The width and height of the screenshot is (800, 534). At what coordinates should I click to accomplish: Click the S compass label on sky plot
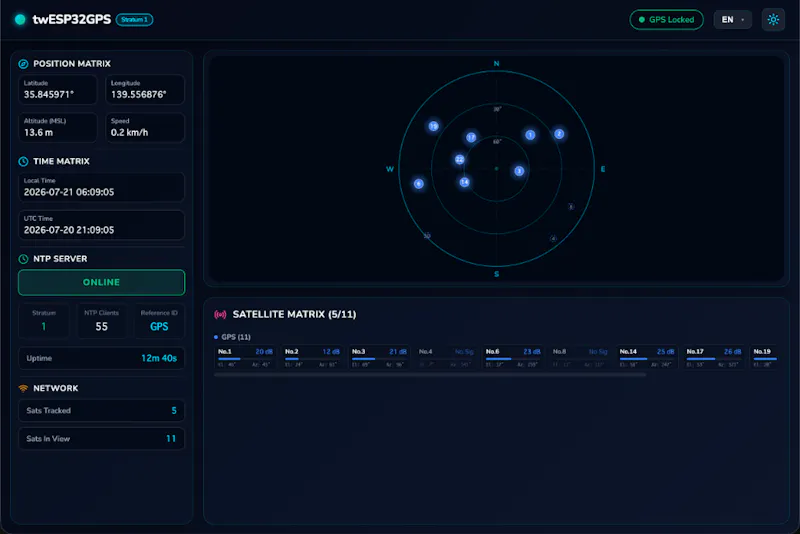pos(496,274)
